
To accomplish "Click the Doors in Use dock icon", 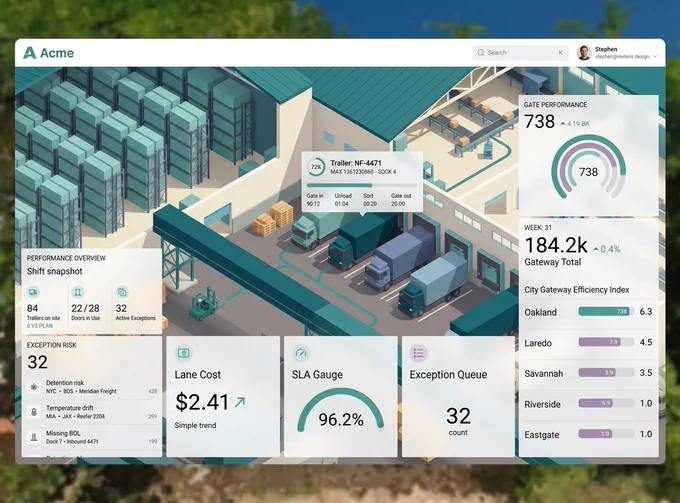I will 78,292.
